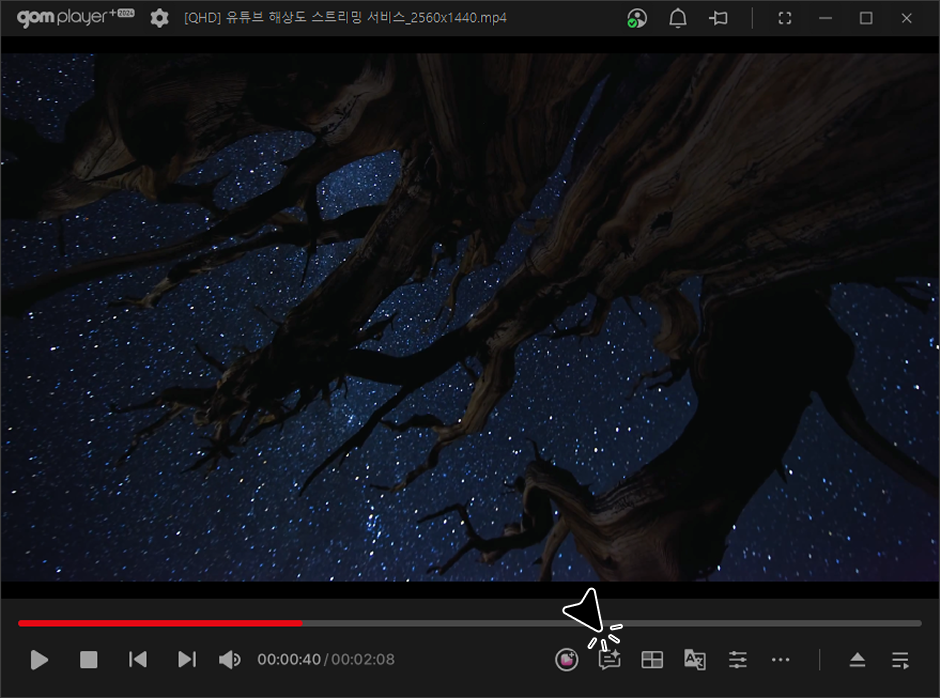Open the multi-screen layout grid icon

(652, 660)
